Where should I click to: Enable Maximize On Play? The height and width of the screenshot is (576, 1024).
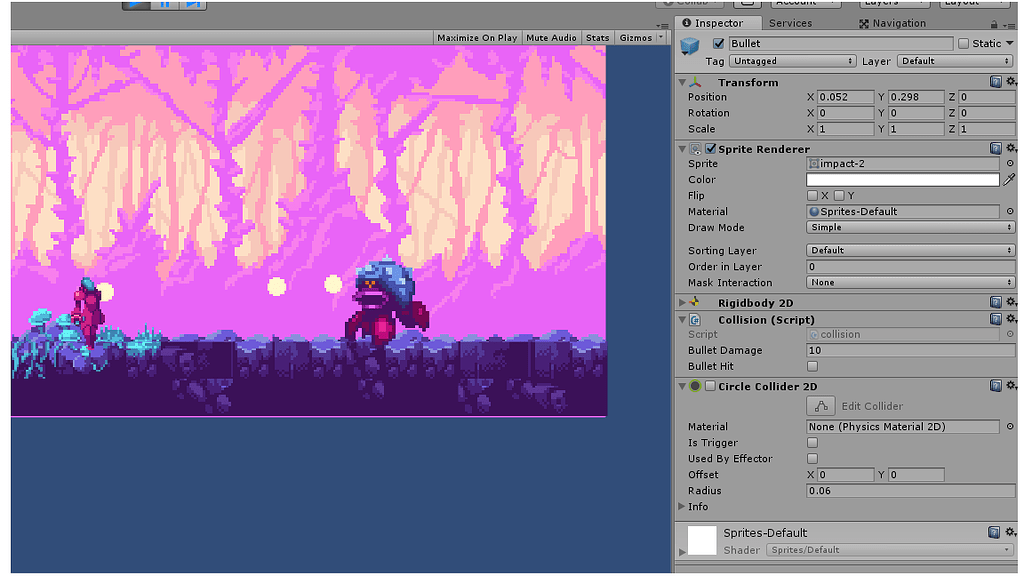point(477,37)
